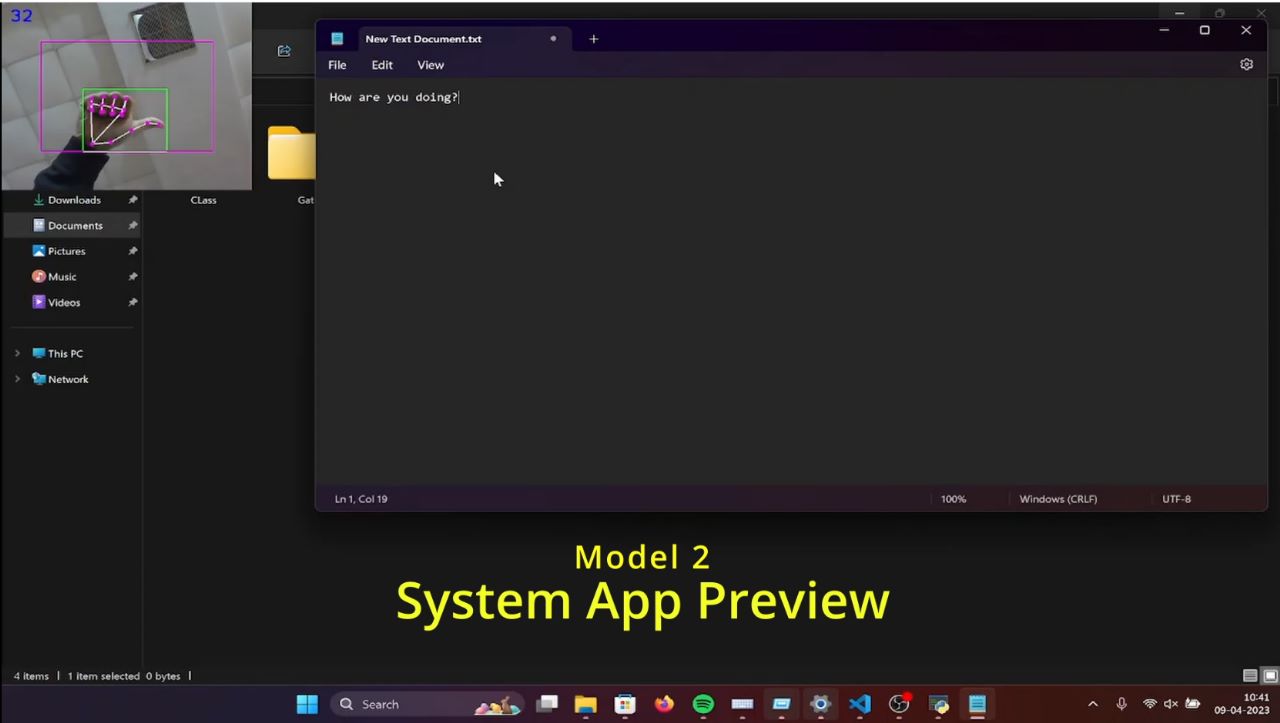The width and height of the screenshot is (1280, 723).
Task: Select Documents in File Explorer sidebar
Action: (x=73, y=226)
